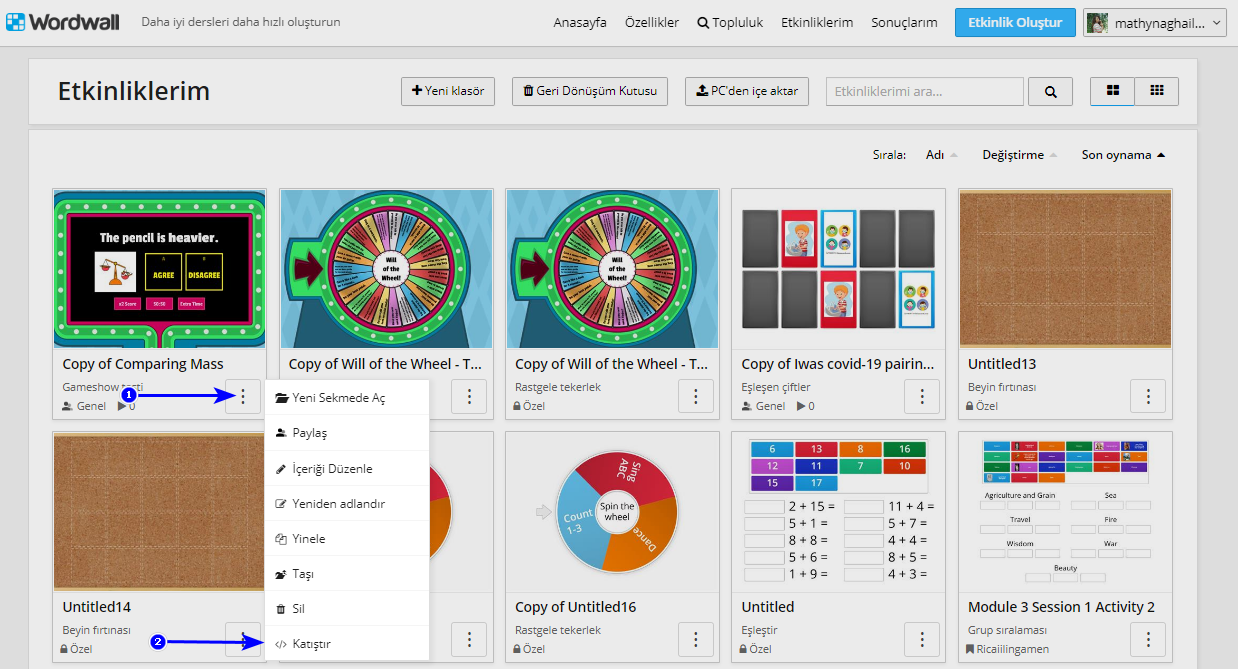Select Paylaş from context menu

tap(309, 433)
